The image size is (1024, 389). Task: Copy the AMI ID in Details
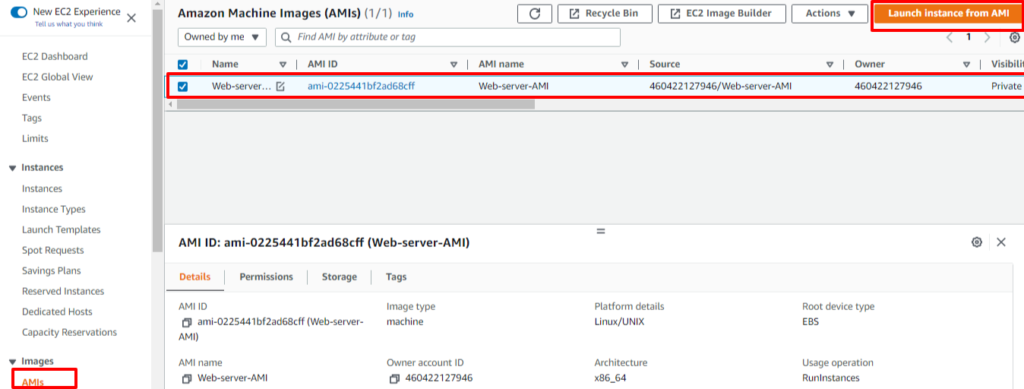pos(187,322)
